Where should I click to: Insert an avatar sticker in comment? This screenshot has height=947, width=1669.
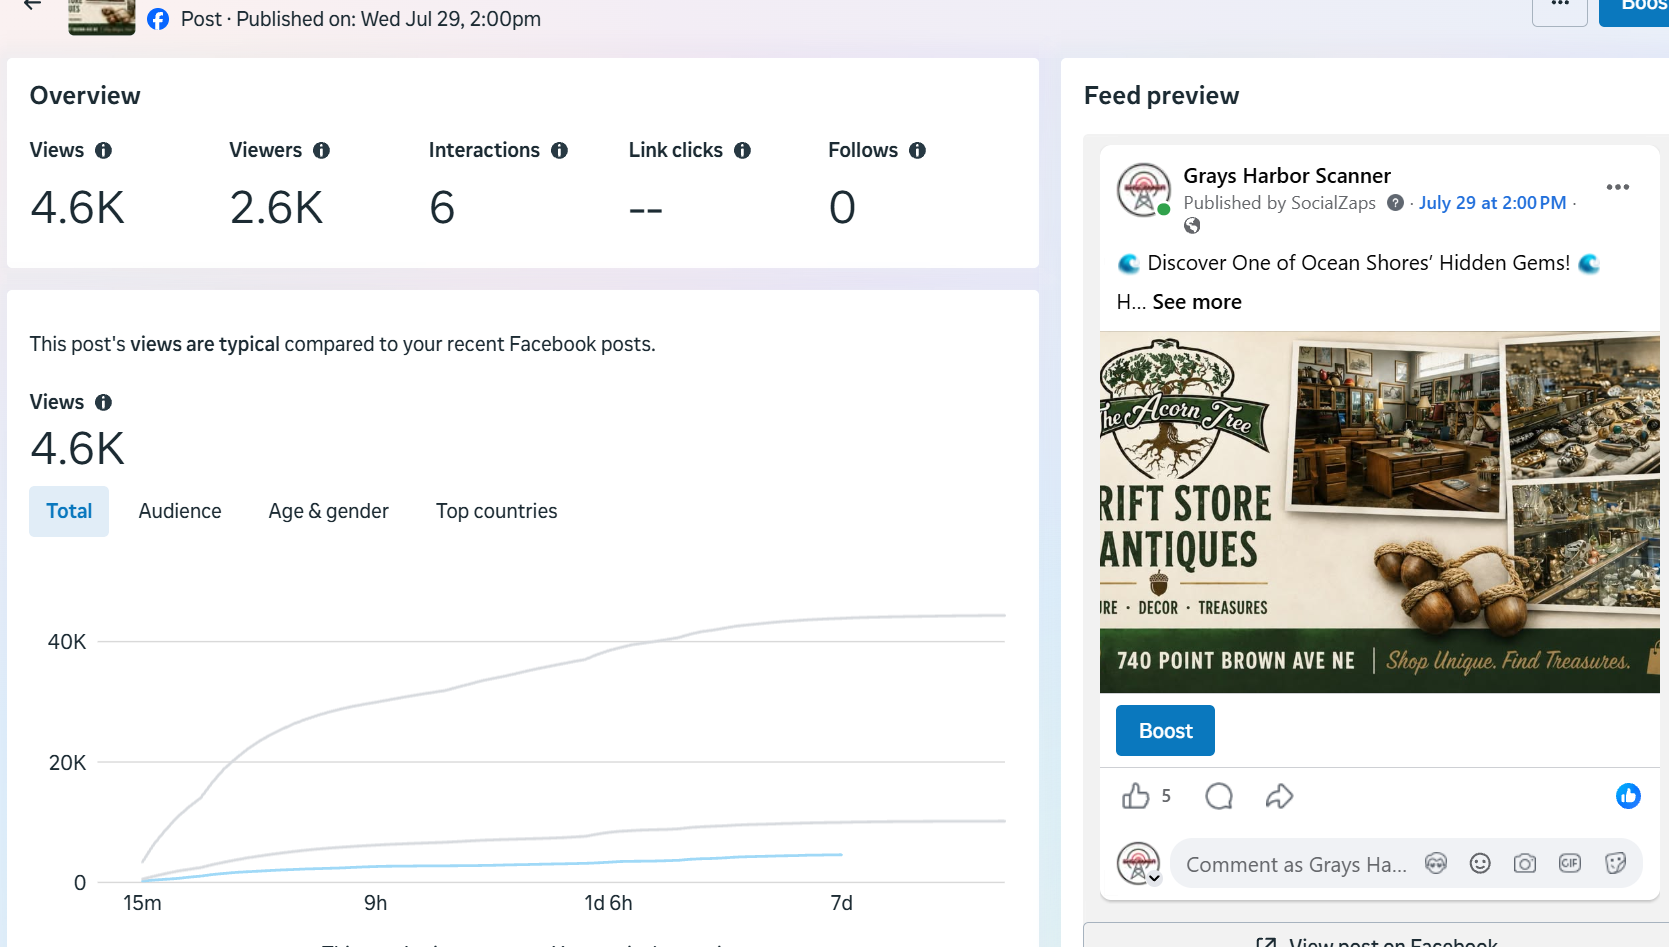(1436, 864)
